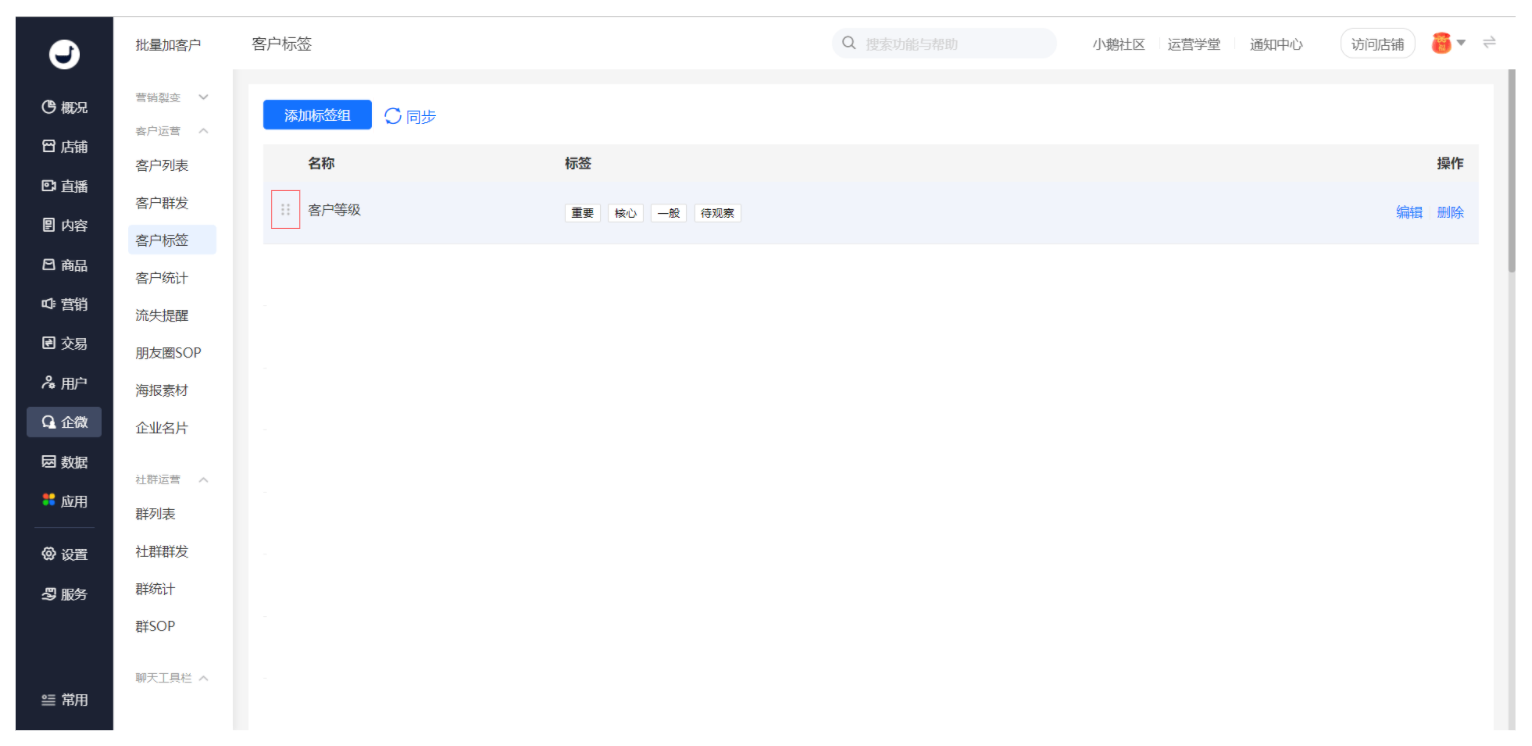Viewport: 1532px width, 746px height.
Task: Select 企微 in the left sidebar
Action: (x=64, y=423)
